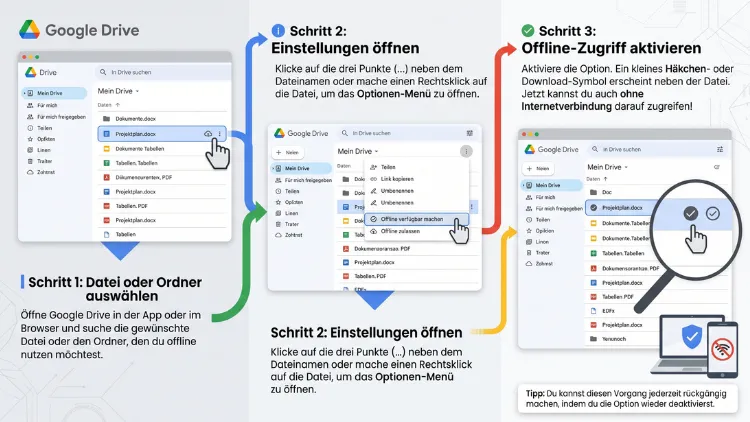This screenshot has width=750, height=422.
Task: Open the three-dot menu on selected Projektplan.docx, first window
Action: point(220,134)
